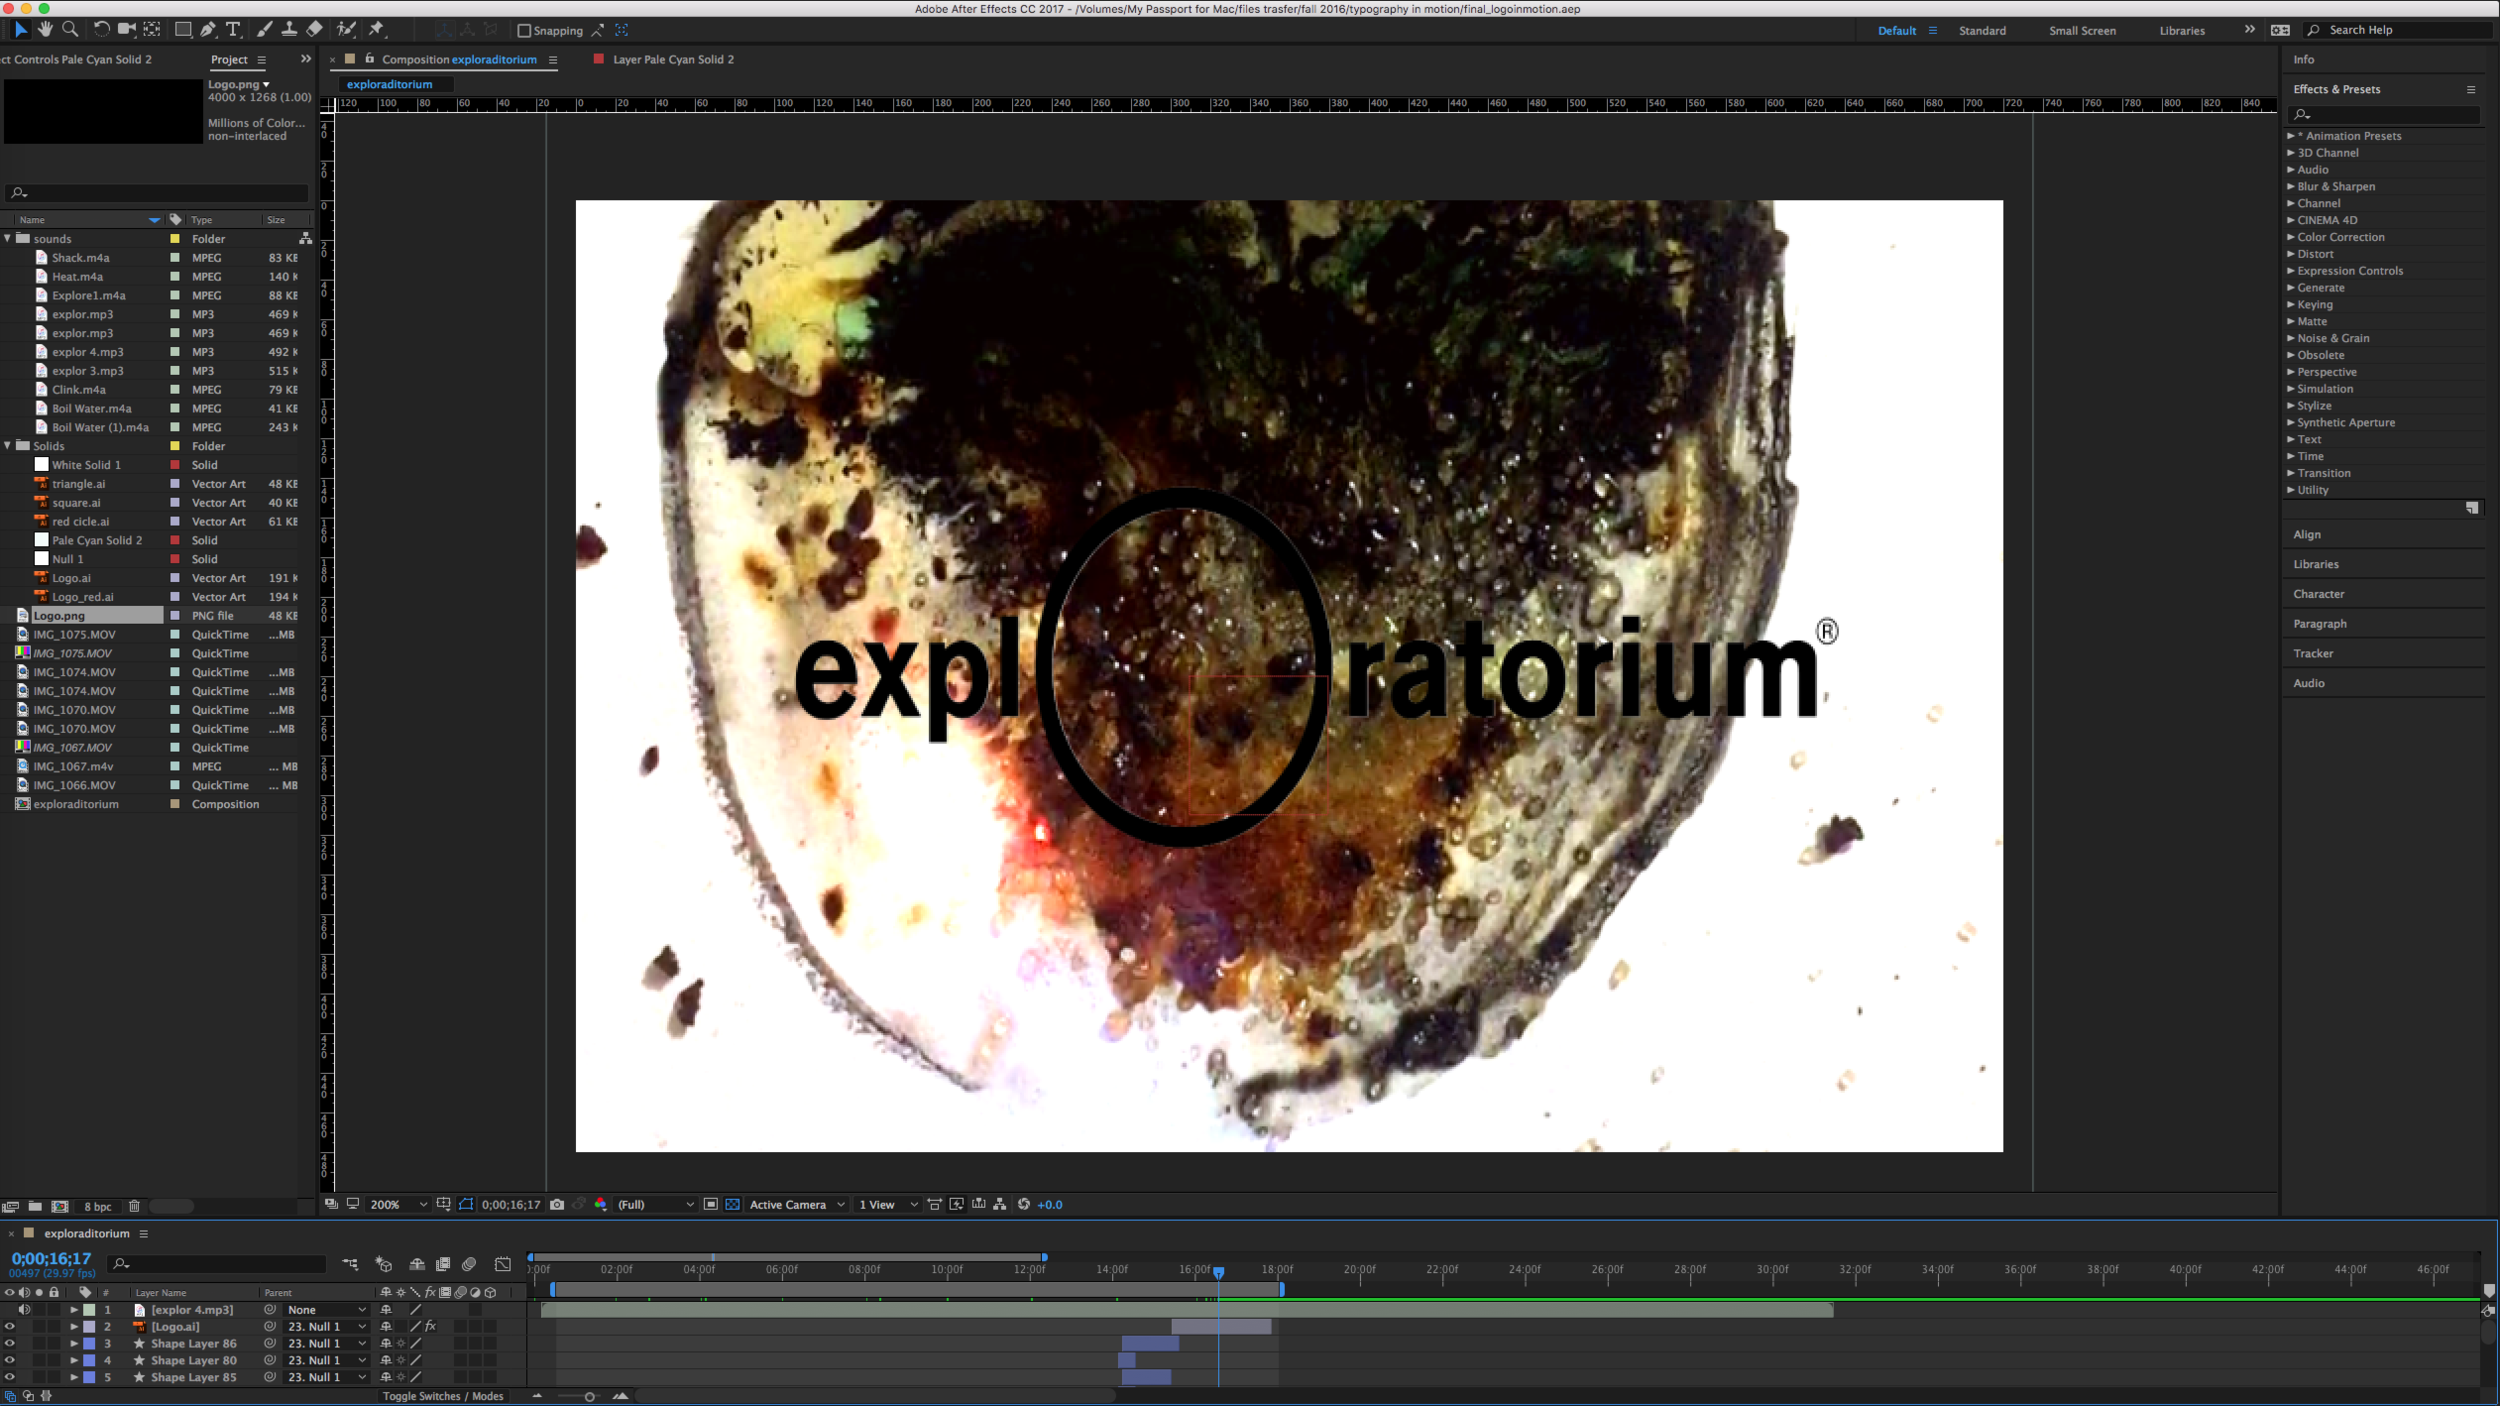Collapse the sounds folder in Project panel
The image size is (2500, 1406).
tap(8, 238)
